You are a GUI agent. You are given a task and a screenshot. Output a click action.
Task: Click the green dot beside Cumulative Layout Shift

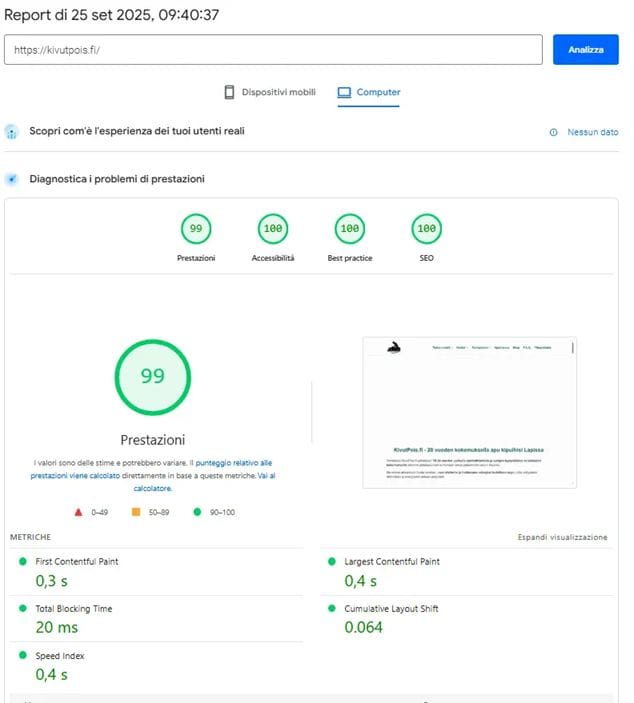(332, 608)
